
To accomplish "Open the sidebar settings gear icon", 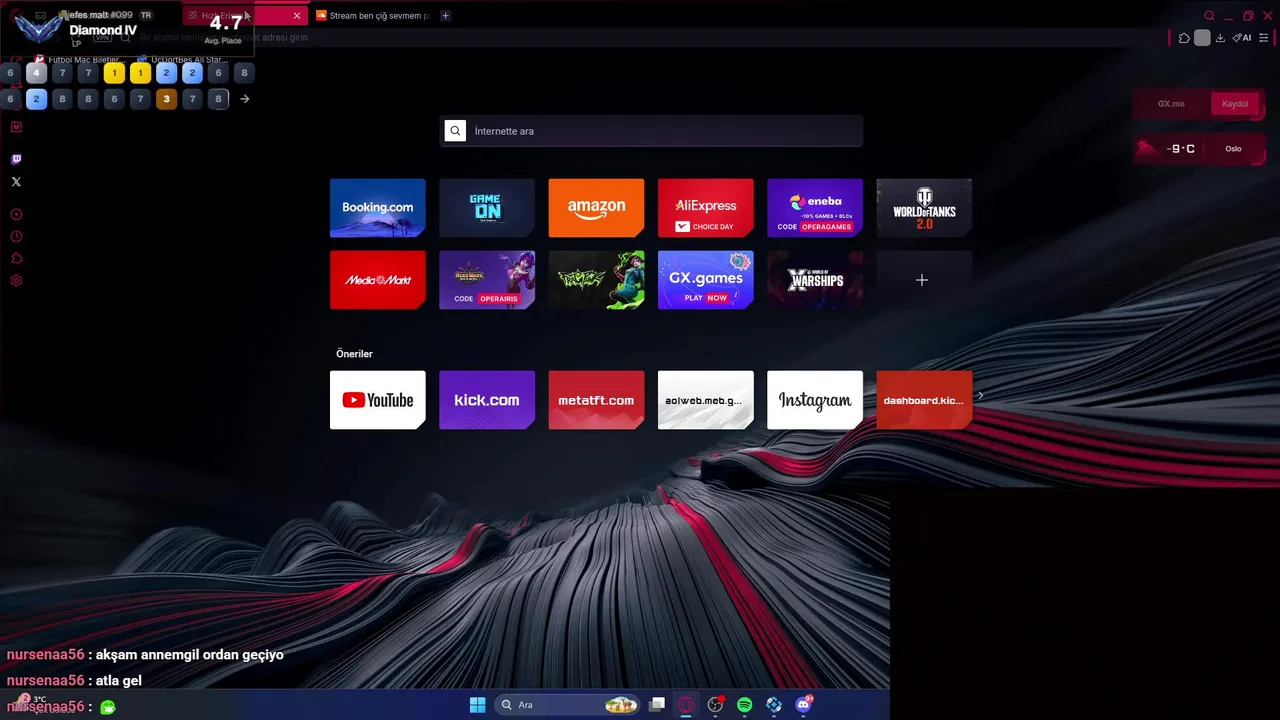I will 16,281.
